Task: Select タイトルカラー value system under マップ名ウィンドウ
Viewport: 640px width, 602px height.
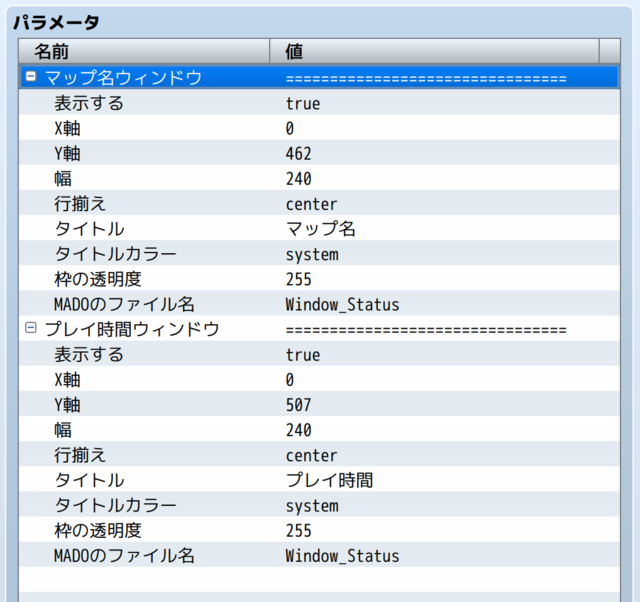Action: coord(312,255)
